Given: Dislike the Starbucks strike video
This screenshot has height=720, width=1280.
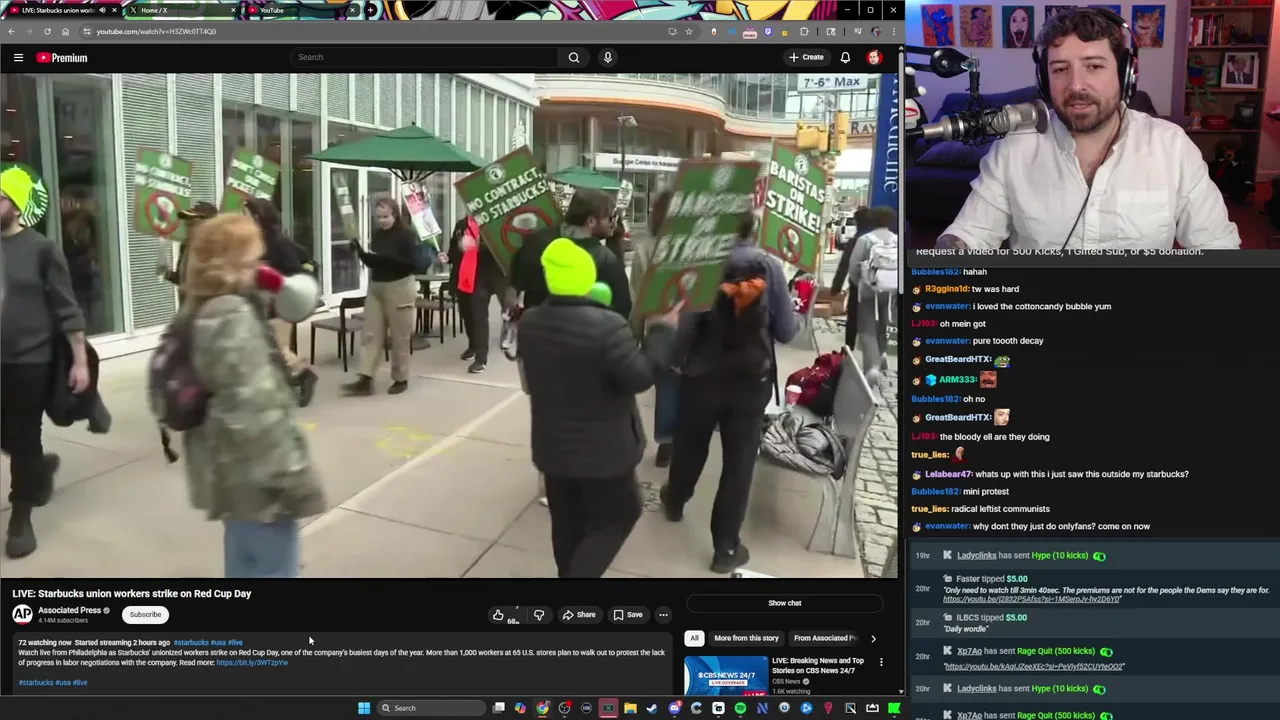Looking at the screenshot, I should 539,615.
